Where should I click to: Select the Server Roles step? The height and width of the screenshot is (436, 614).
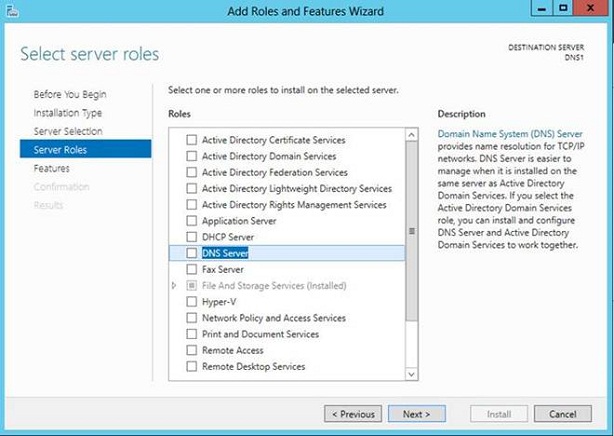coord(85,149)
